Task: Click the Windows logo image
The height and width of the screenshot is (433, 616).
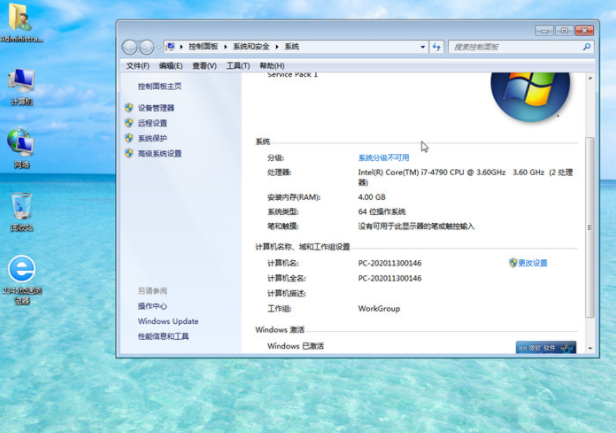Action: pos(530,96)
